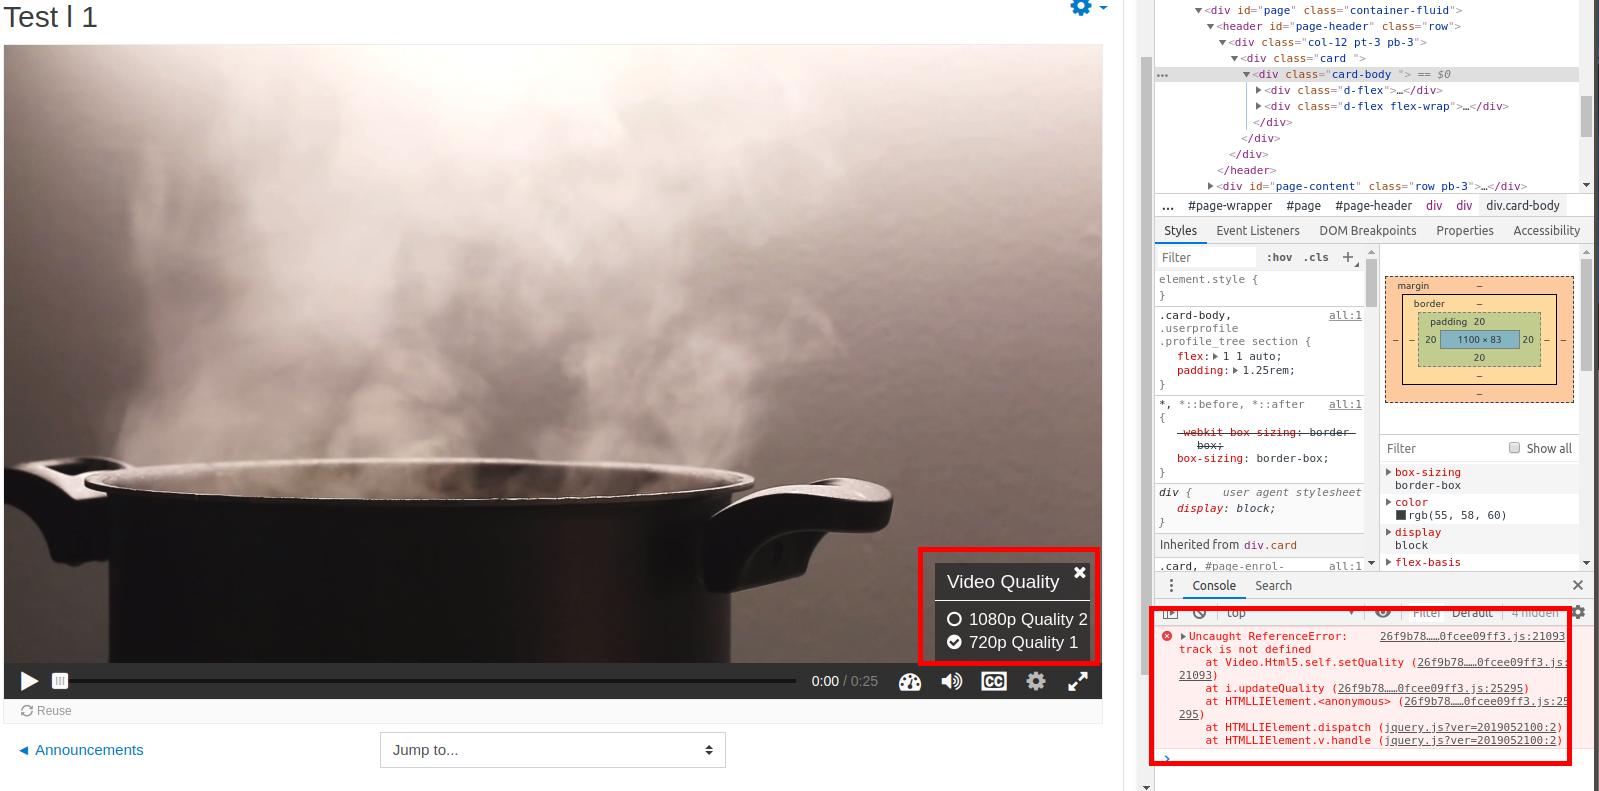Viewport: 1599px width, 791px height.
Task: Select the 1080p Quality 2 option
Action: [1017, 619]
